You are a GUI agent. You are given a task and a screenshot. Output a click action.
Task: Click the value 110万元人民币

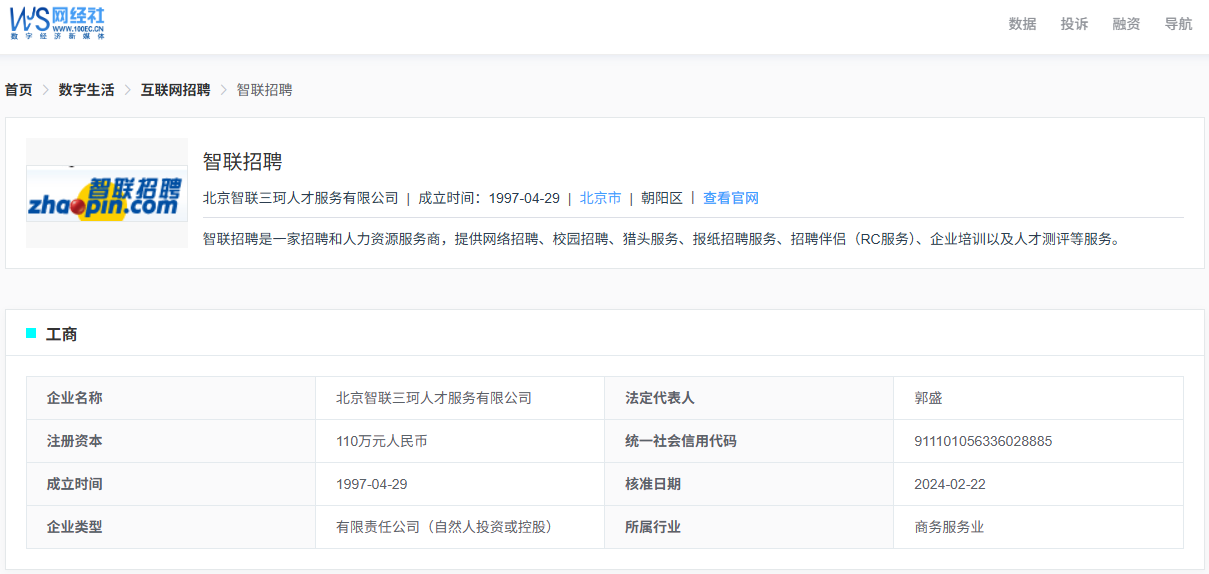382,441
